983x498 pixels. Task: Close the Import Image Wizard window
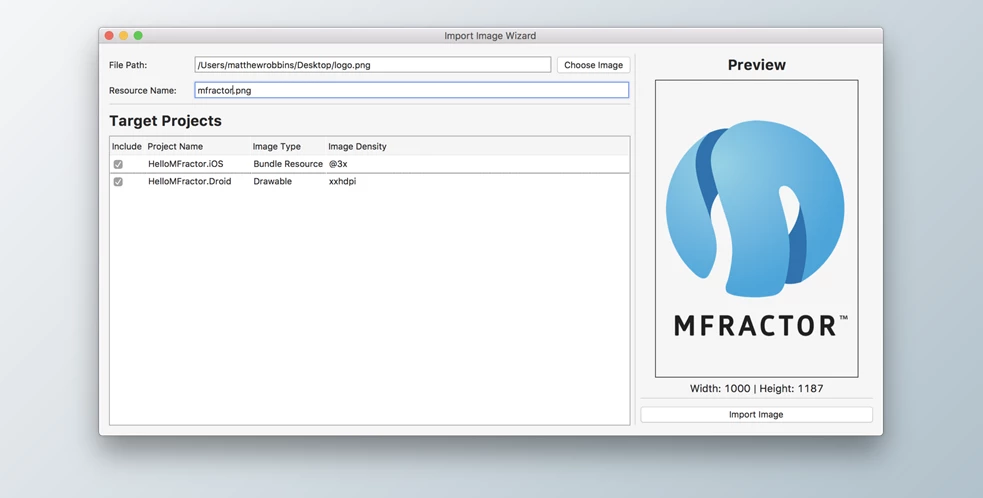[x=109, y=36]
